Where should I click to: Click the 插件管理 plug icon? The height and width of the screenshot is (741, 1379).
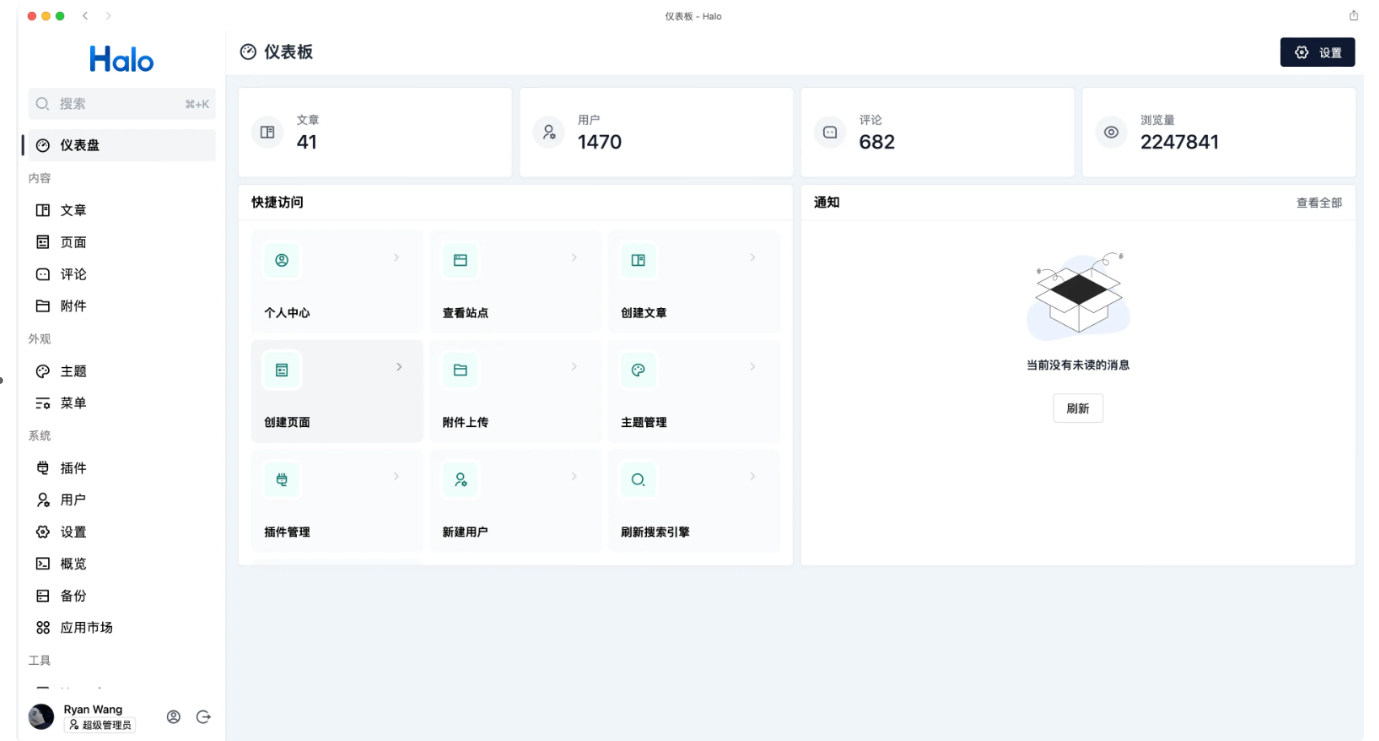(281, 480)
